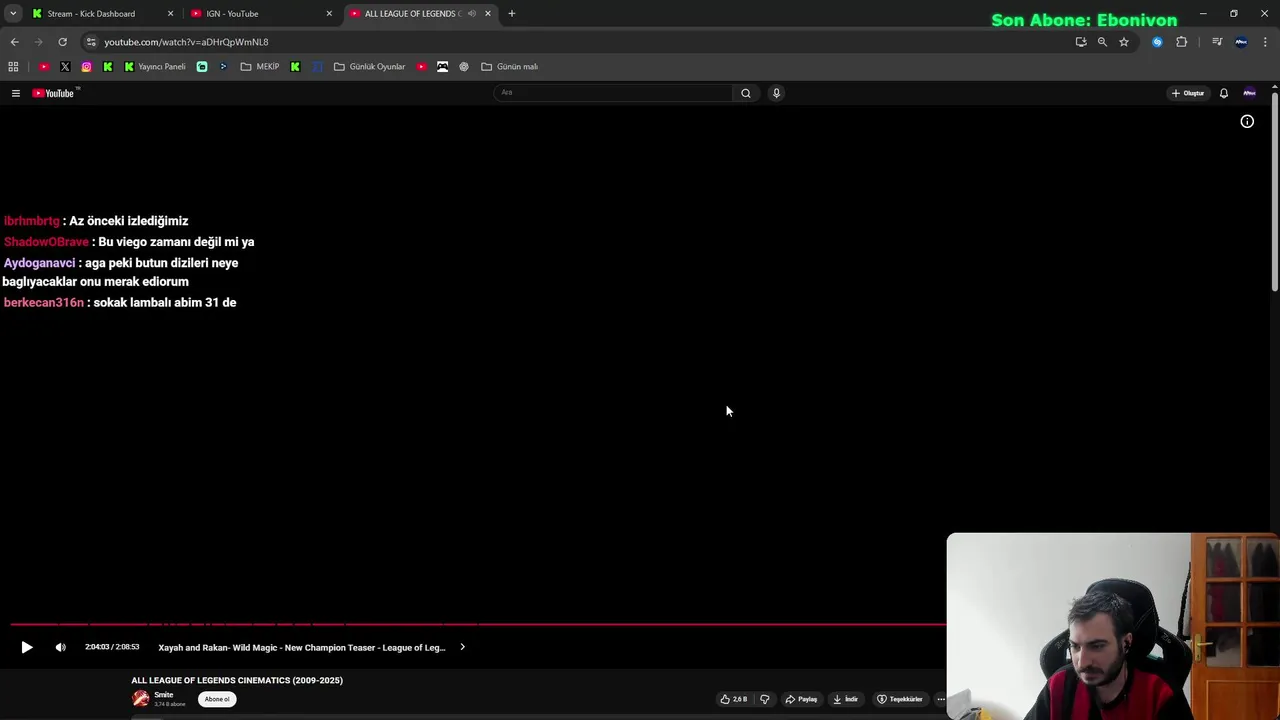
Task: Download the video with İndir
Action: coord(846,699)
